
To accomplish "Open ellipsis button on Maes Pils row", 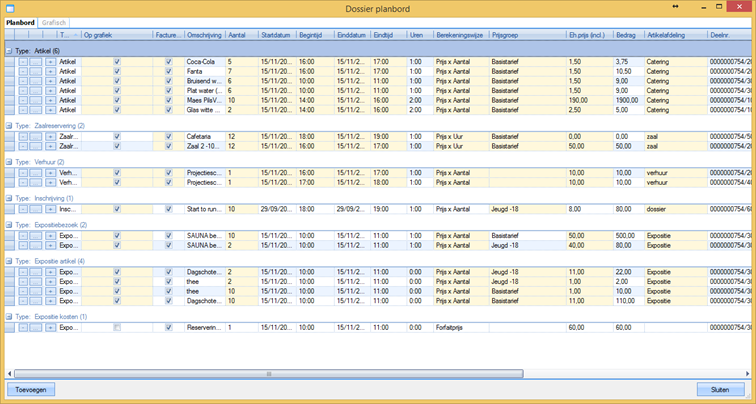I will click(x=36, y=100).
